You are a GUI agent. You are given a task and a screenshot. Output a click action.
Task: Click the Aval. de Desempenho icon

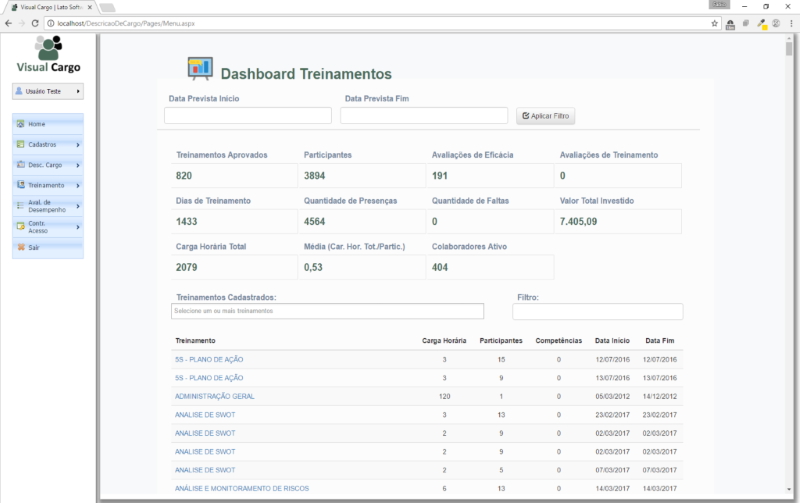tap(20, 206)
